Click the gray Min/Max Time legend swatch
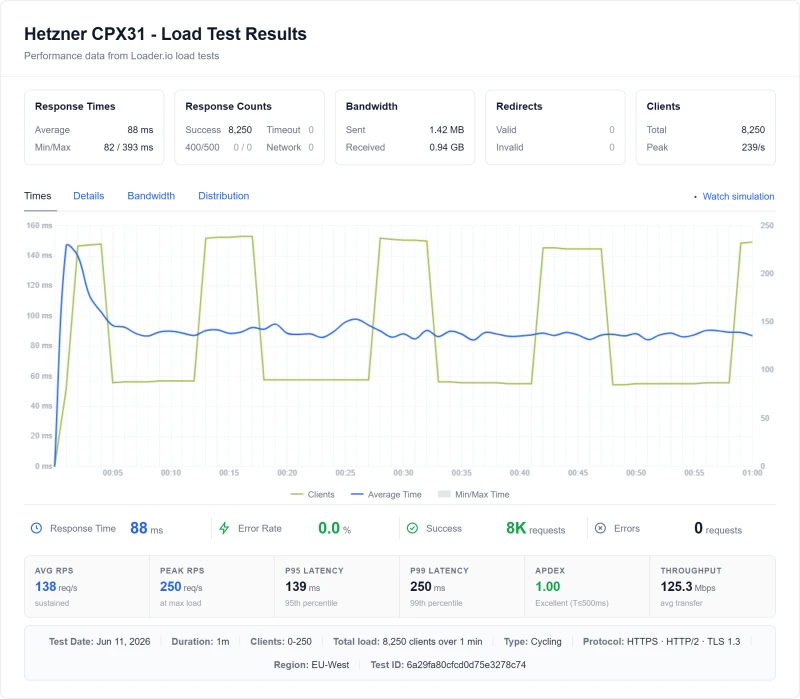 coord(444,494)
